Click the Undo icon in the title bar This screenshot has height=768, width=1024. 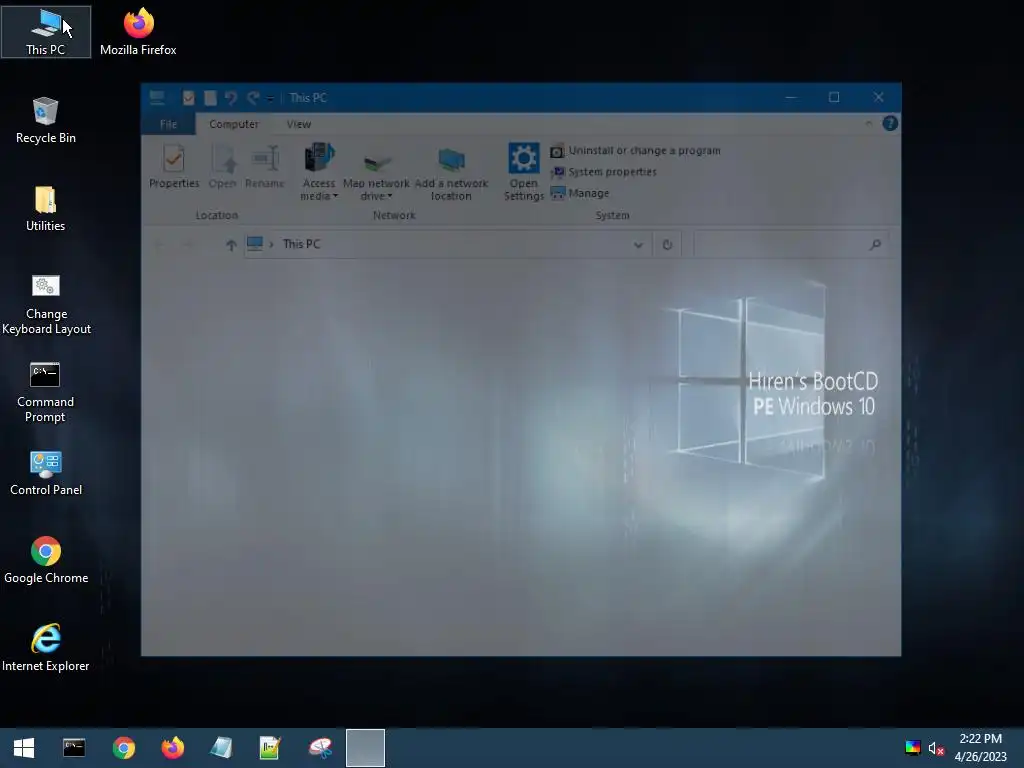coord(231,98)
